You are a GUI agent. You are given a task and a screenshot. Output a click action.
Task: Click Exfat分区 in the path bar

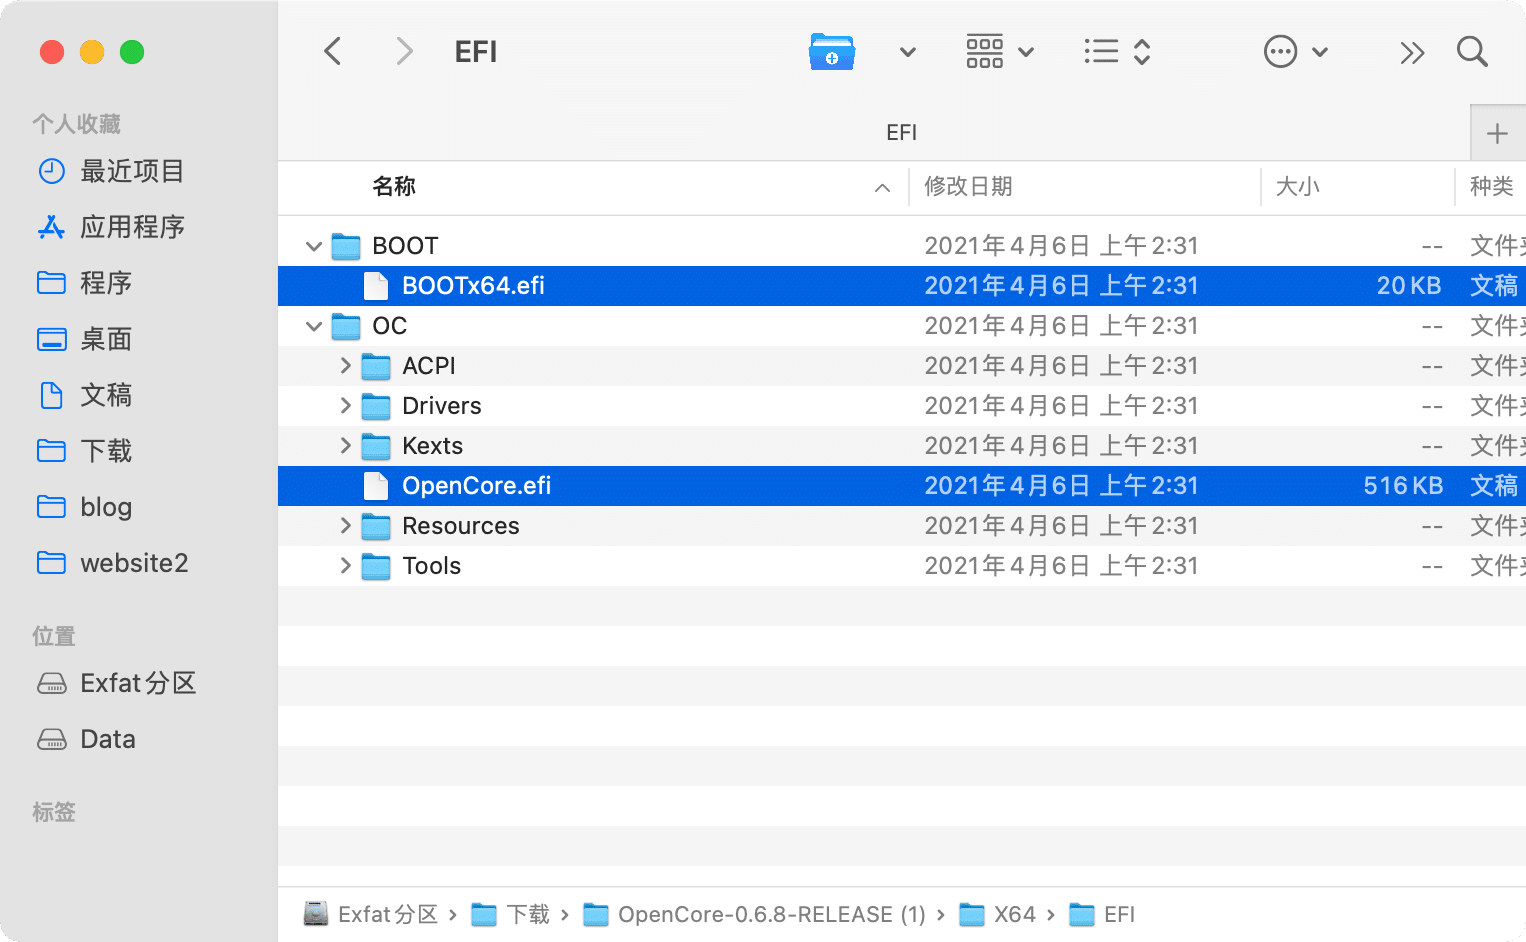pyautogui.click(x=371, y=914)
